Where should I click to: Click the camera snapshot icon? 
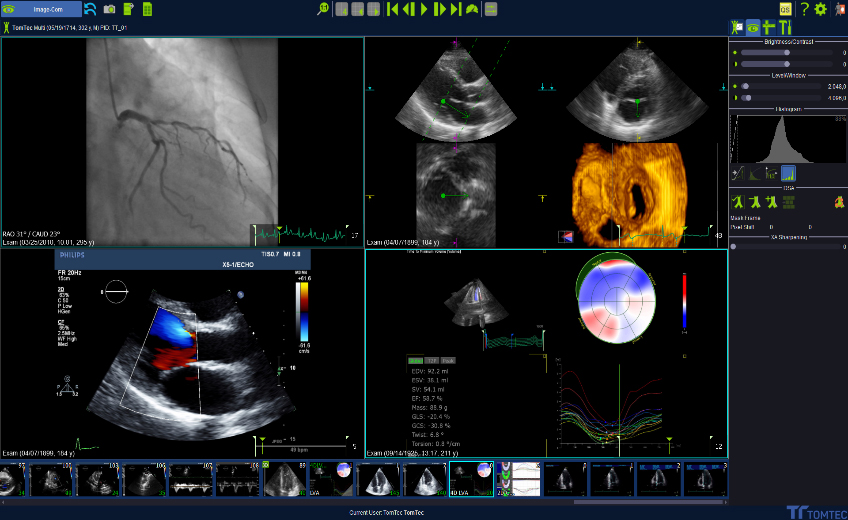point(109,9)
